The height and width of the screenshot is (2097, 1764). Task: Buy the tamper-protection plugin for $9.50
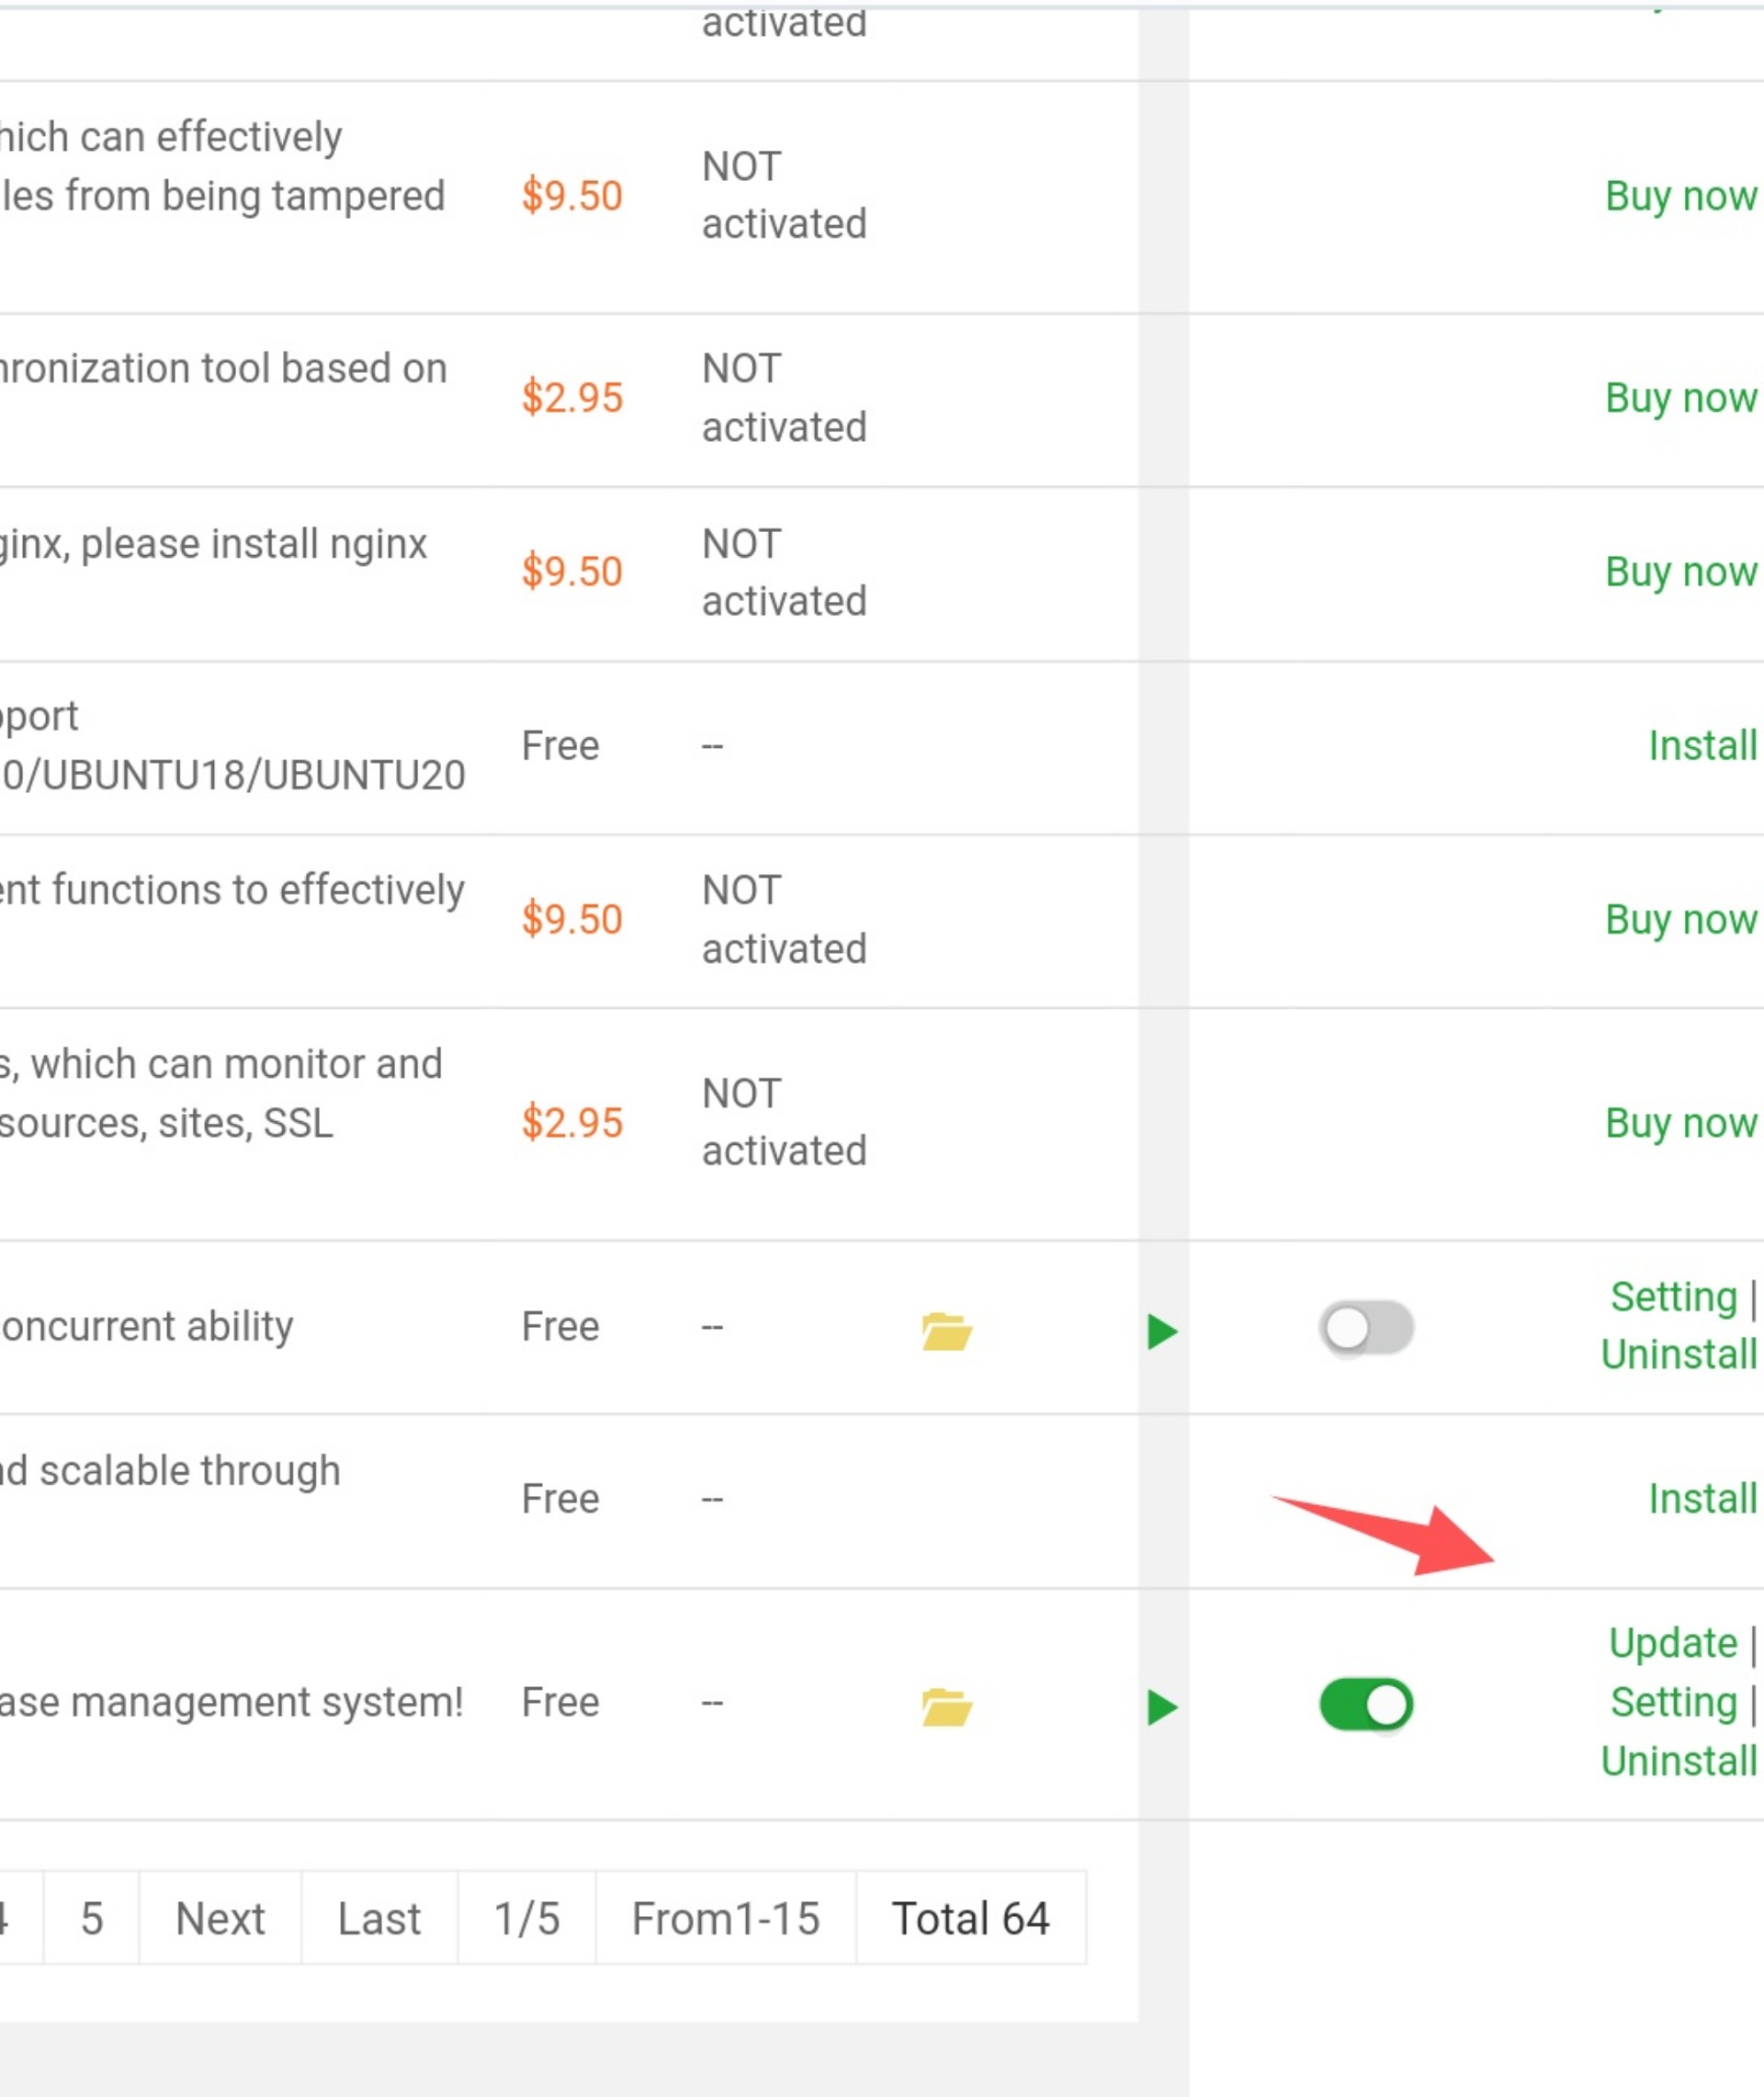[1680, 196]
